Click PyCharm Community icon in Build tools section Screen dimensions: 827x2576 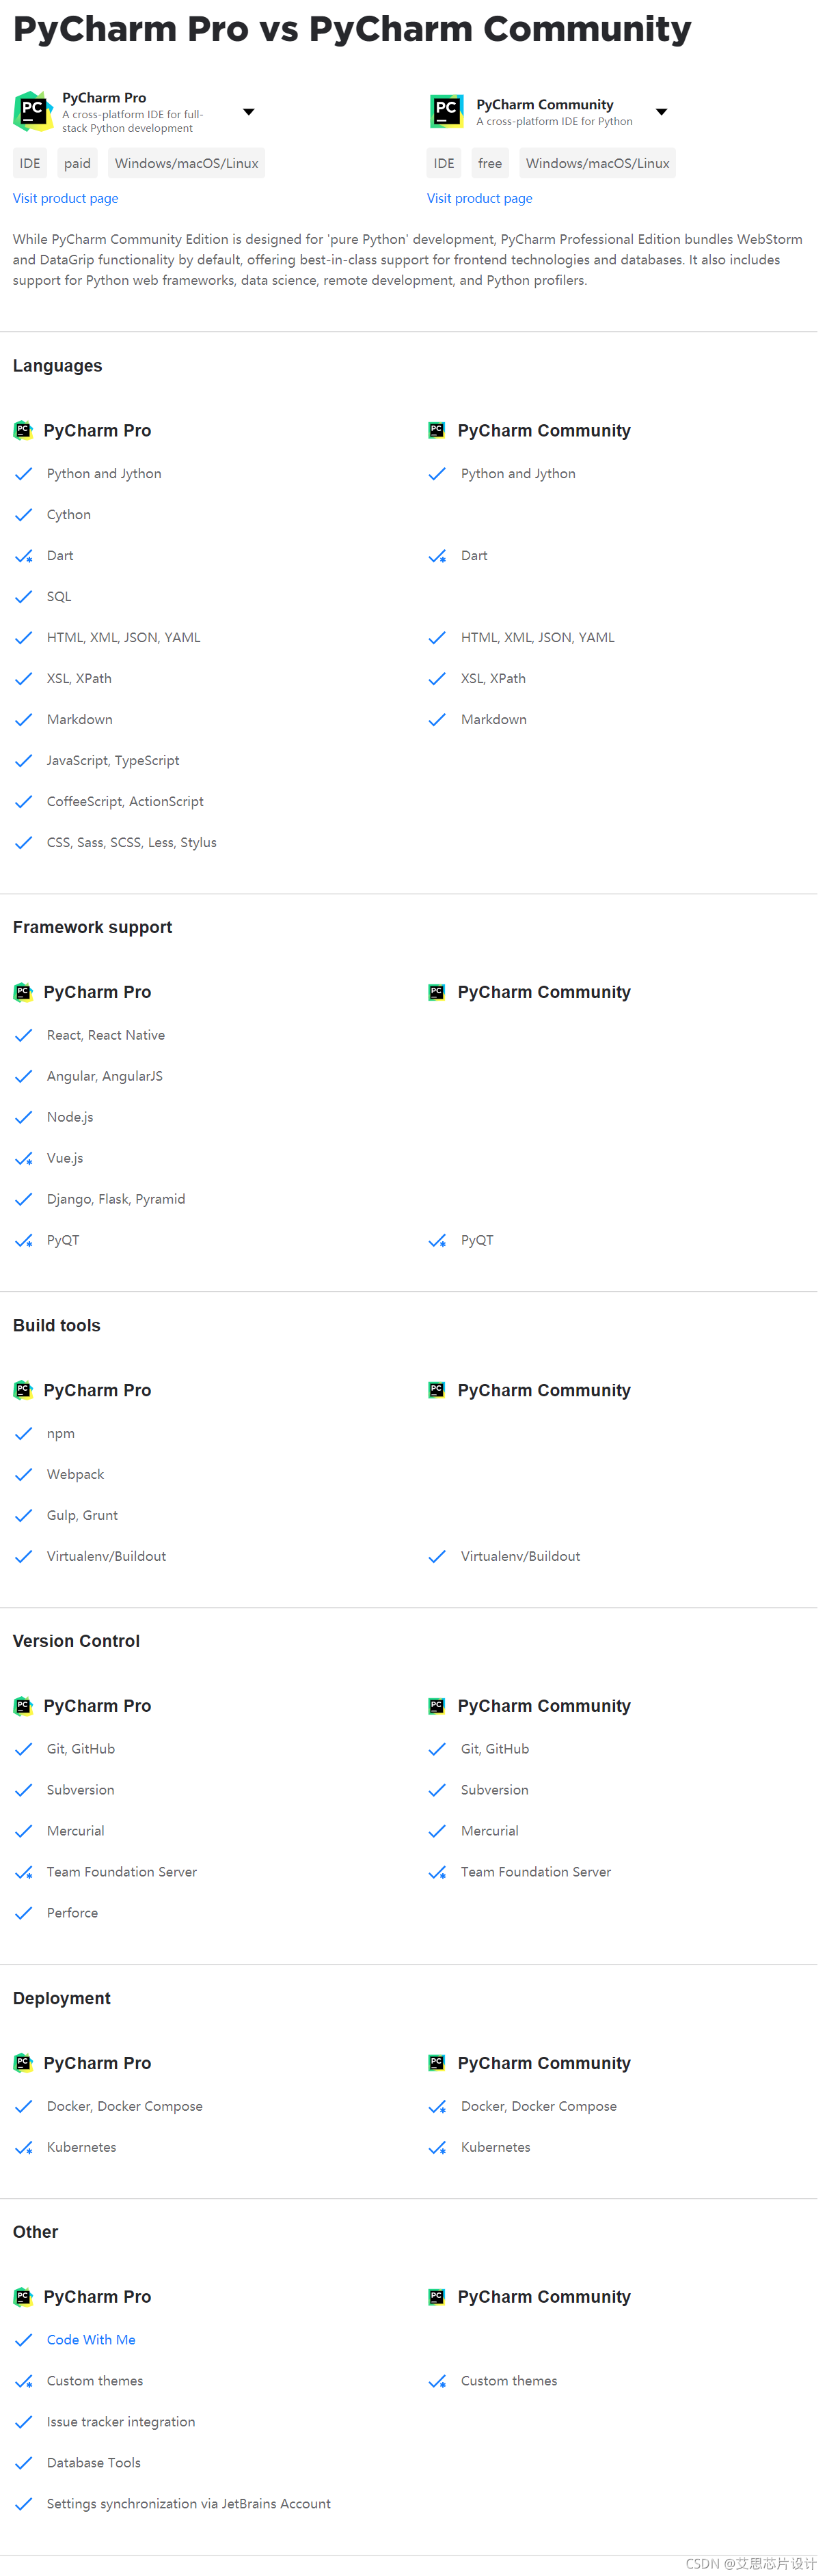coord(436,1391)
